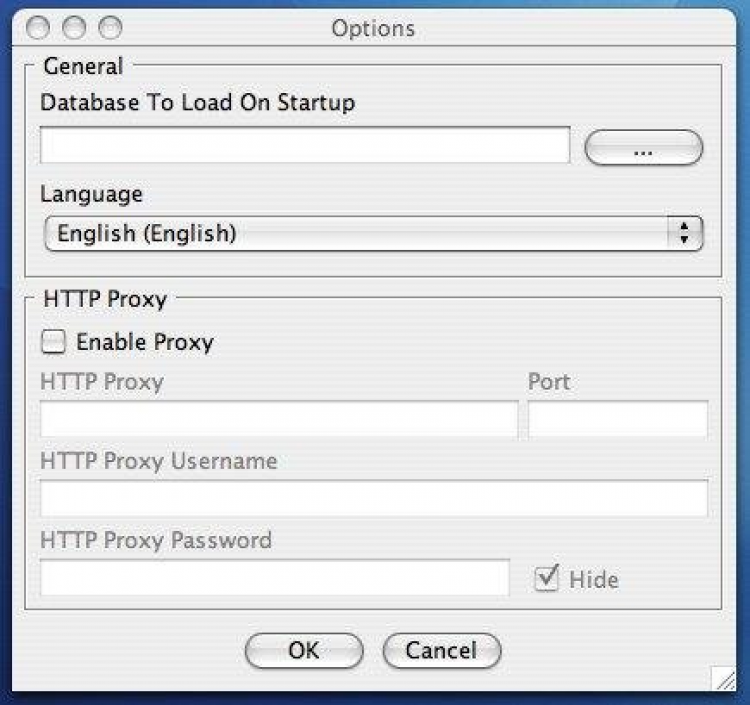Click the HTTP Proxy group box heading
This screenshot has height=705, width=750.
[x=105, y=298]
